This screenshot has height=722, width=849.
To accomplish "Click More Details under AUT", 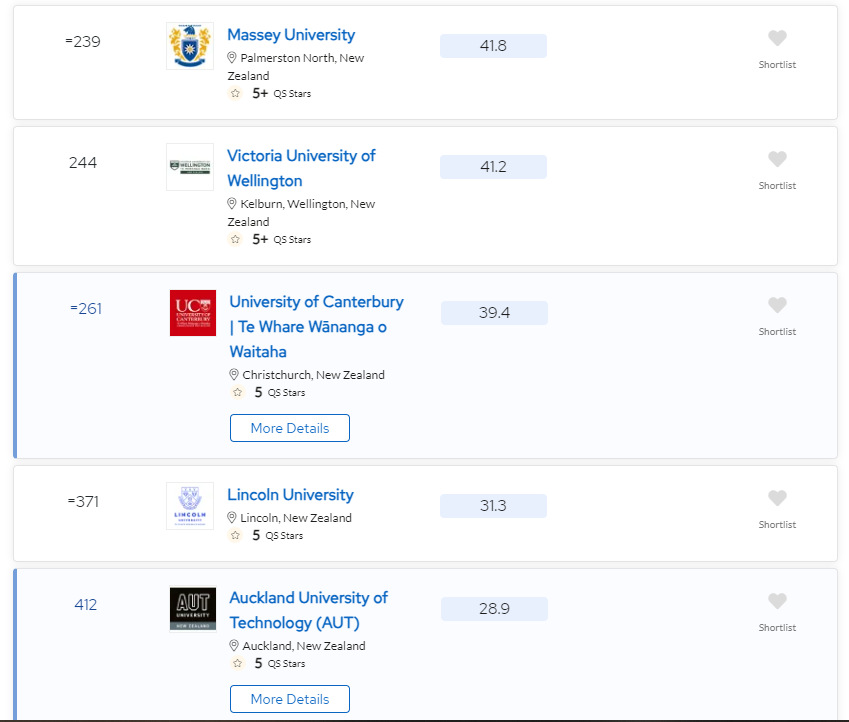I will coord(290,699).
